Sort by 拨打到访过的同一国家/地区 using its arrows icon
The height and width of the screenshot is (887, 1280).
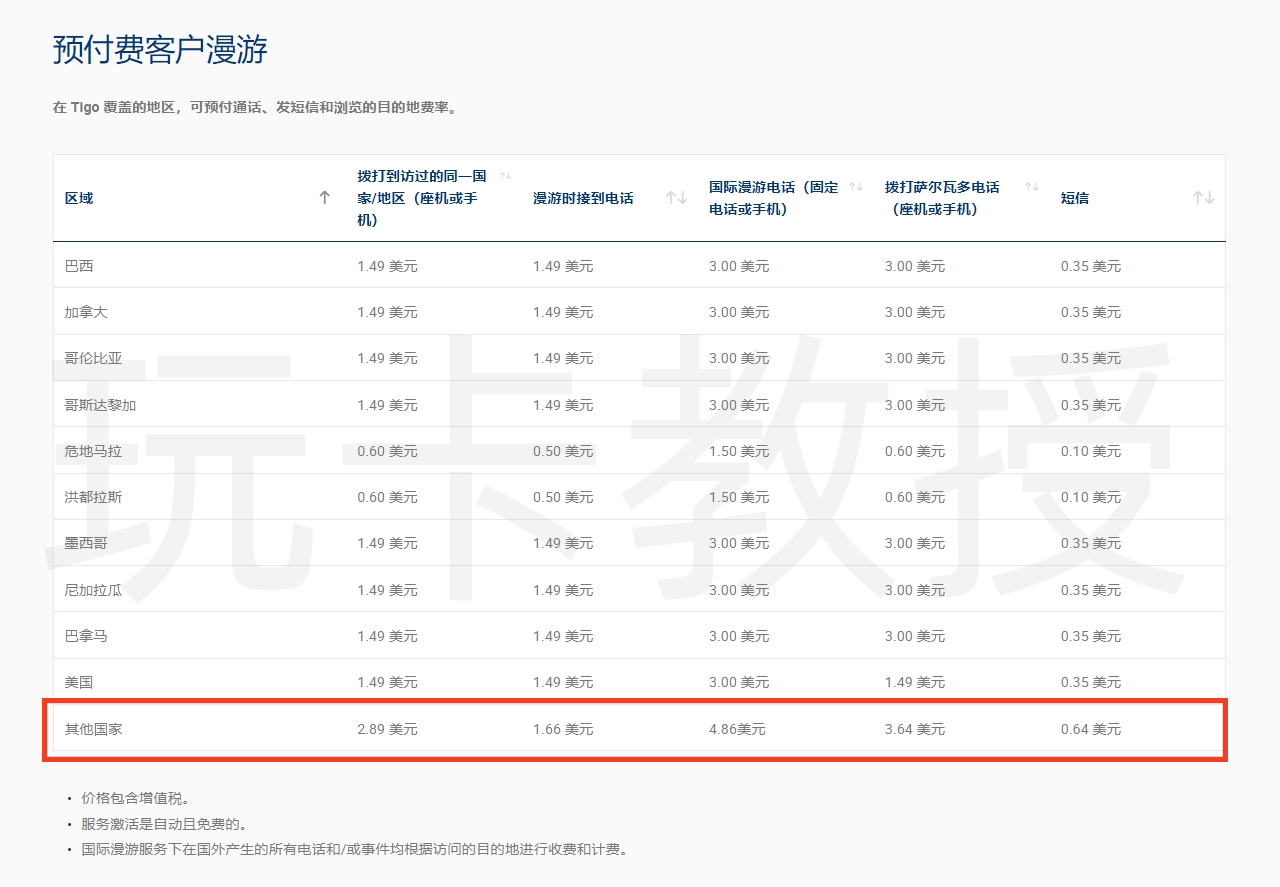pyautogui.click(x=505, y=176)
